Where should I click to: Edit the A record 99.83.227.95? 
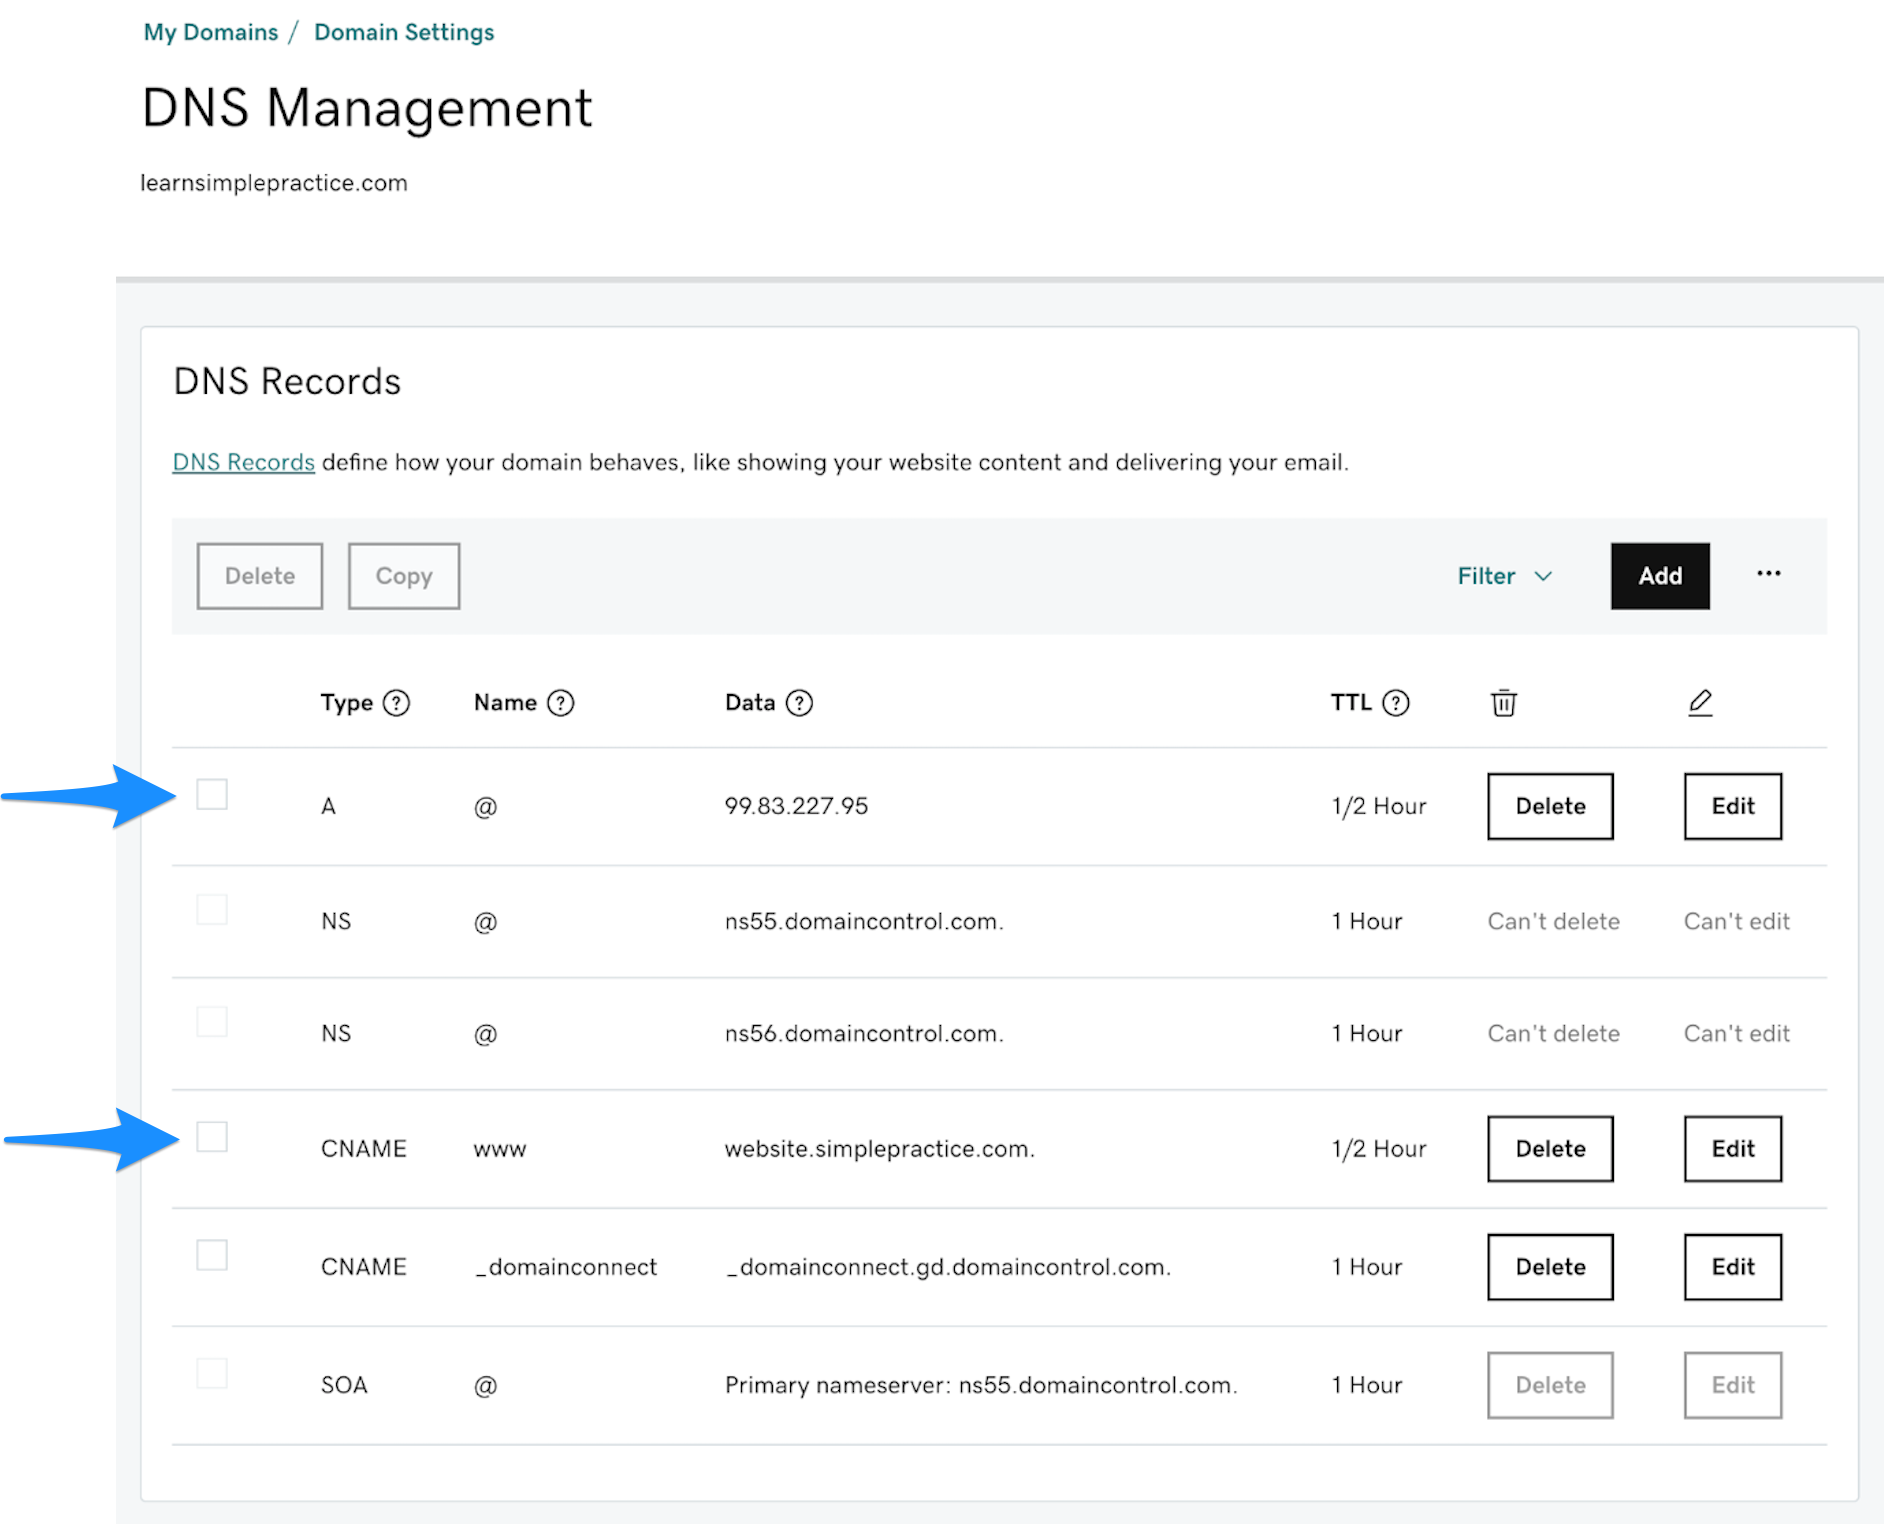point(1733,806)
